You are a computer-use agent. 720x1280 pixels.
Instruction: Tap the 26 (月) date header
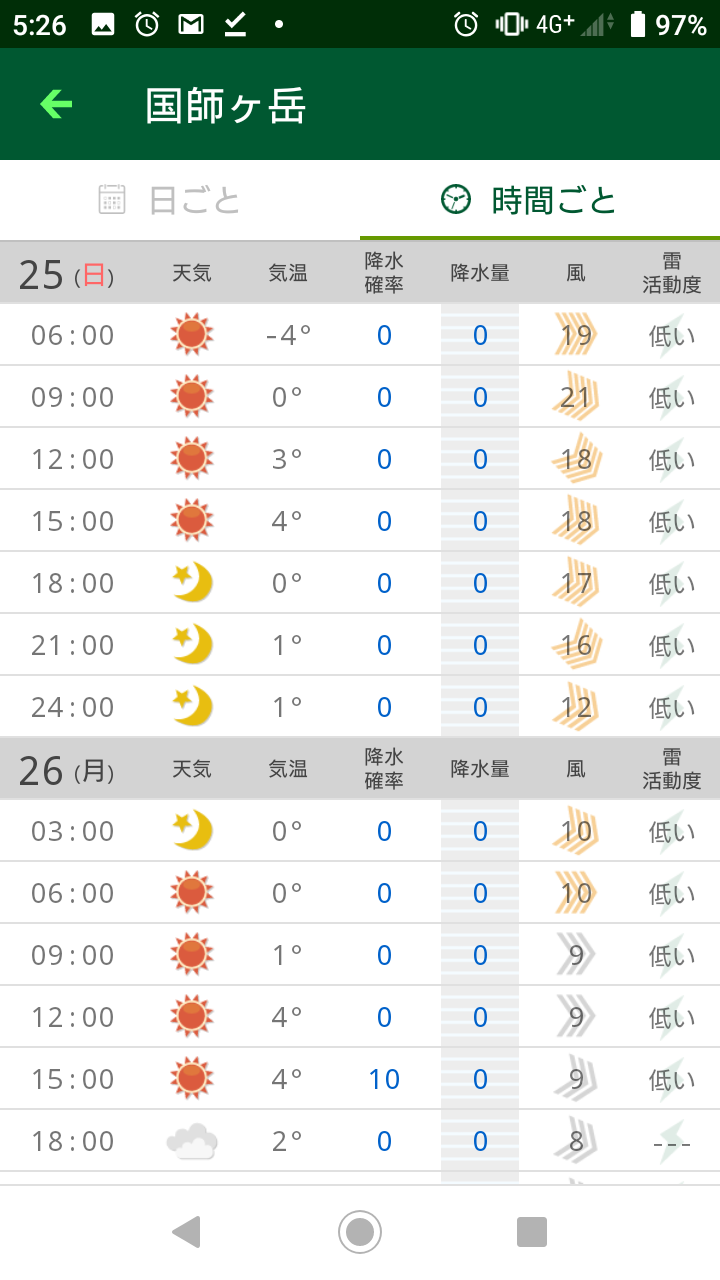pyautogui.click(x=66, y=770)
